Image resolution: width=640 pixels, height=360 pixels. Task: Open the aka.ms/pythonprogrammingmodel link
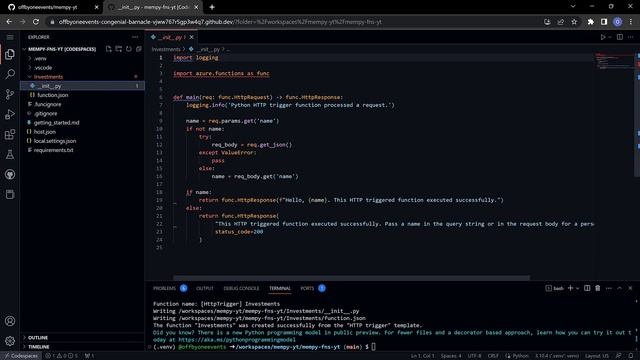[237, 340]
